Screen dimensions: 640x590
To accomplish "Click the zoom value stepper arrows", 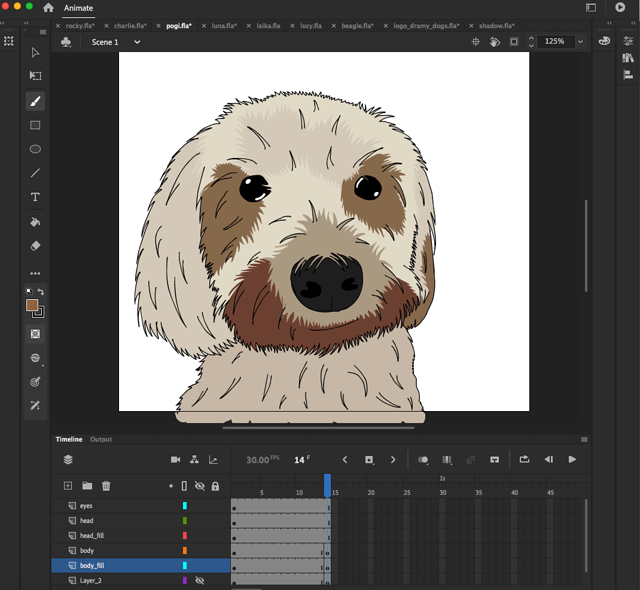I will (x=531, y=42).
